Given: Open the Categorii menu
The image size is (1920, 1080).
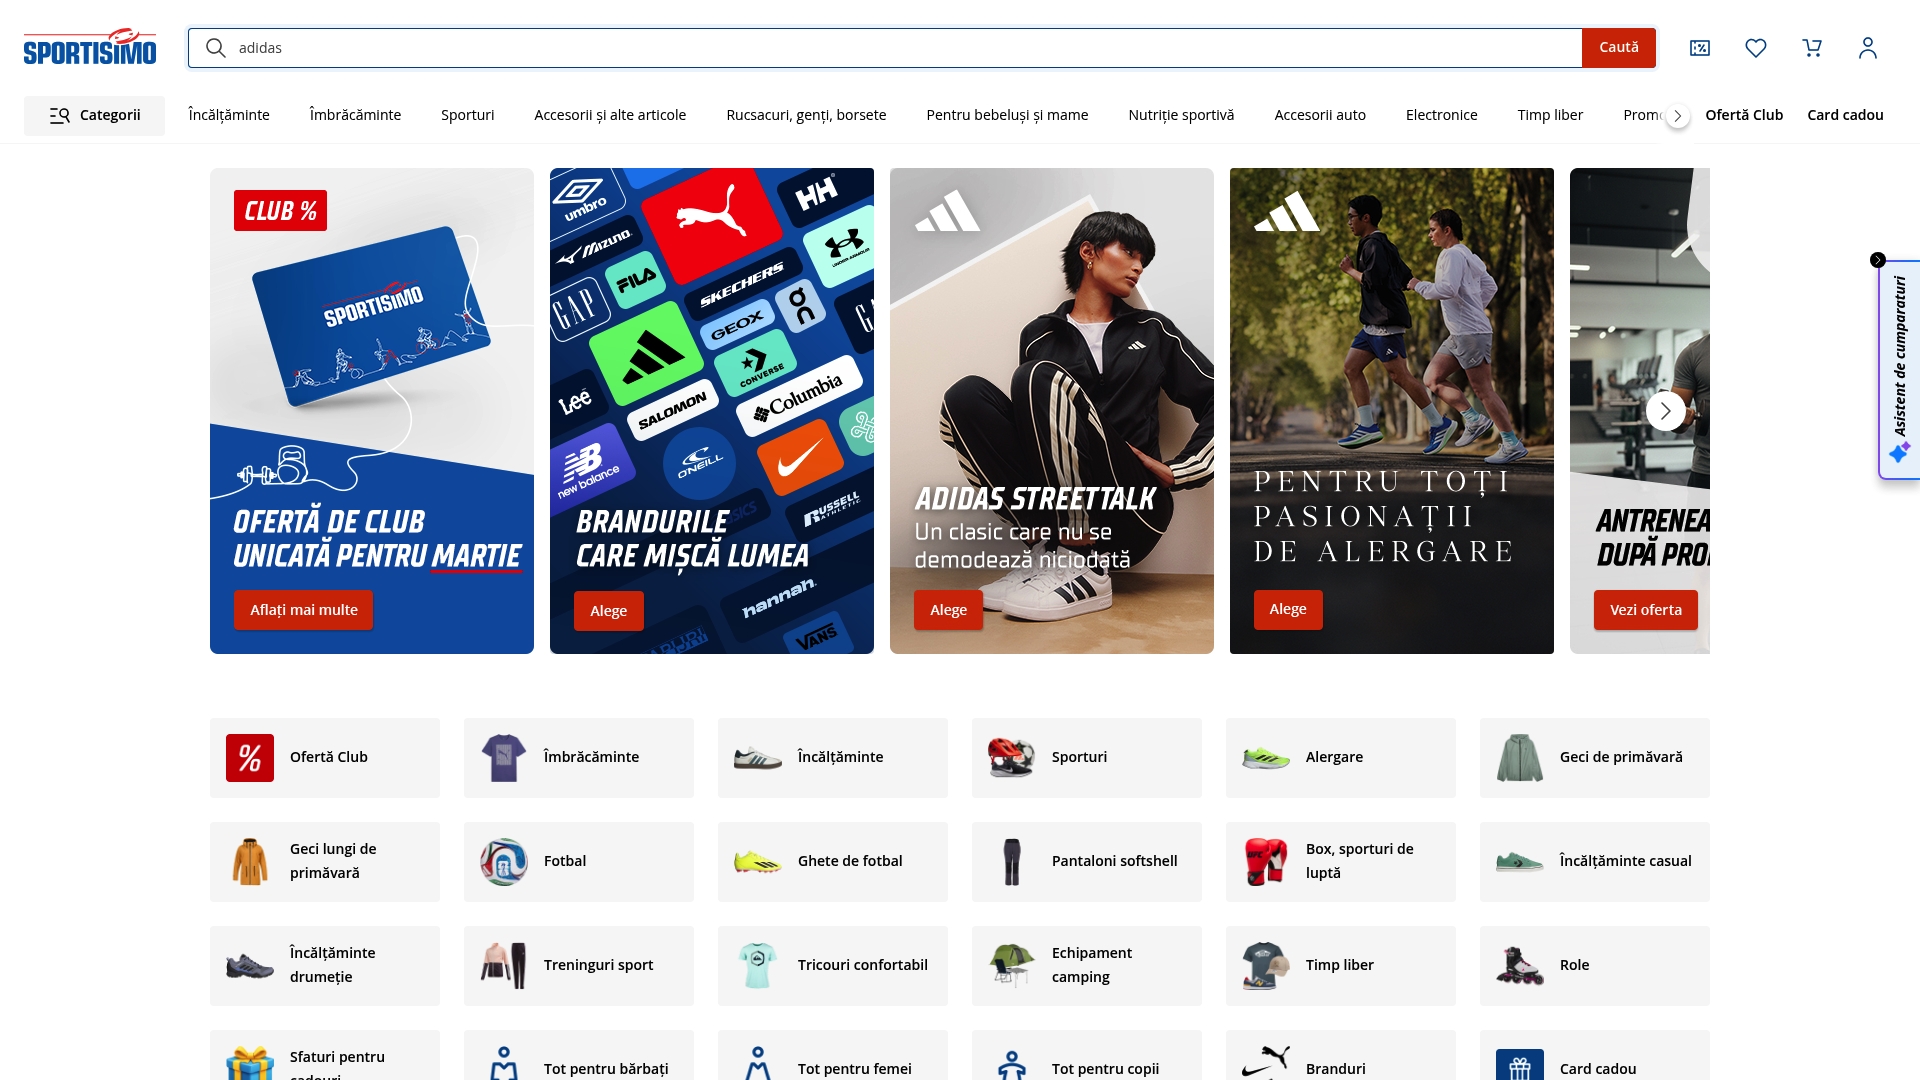Looking at the screenshot, I should click(x=94, y=115).
